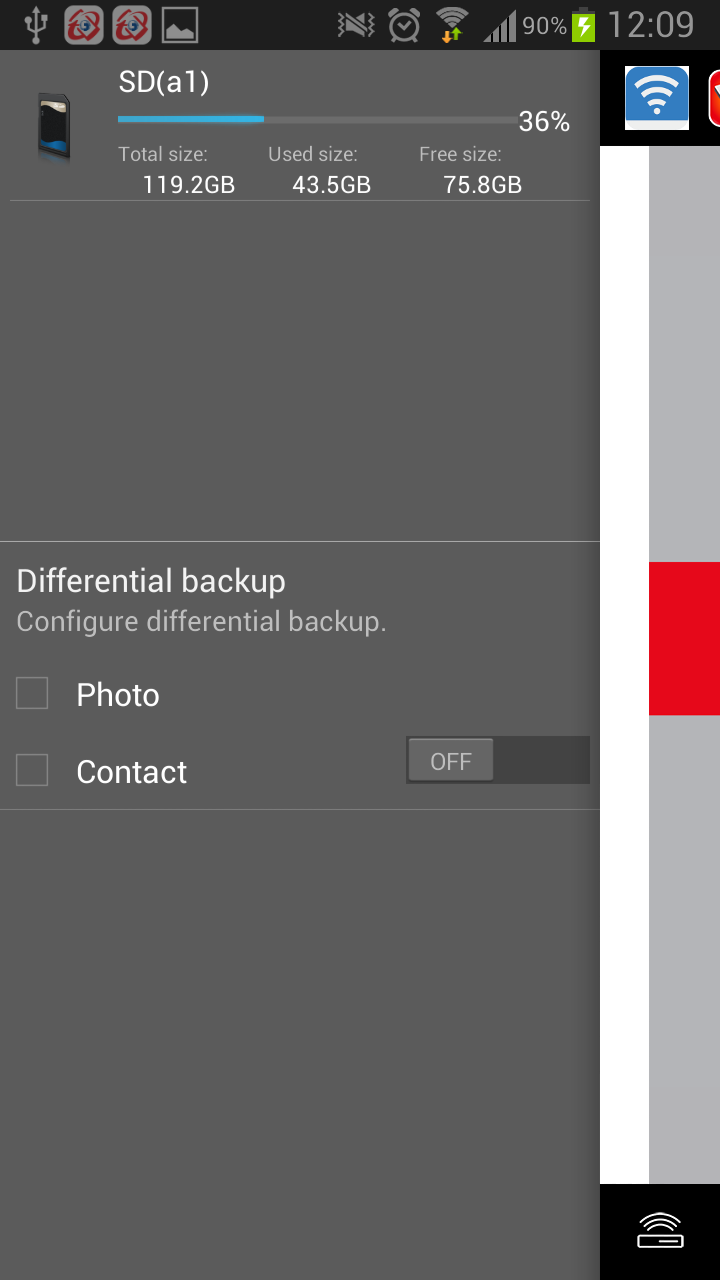720x1280 pixels.
Task: Click the SD storage usage progress bar
Action: pyautogui.click(x=317, y=119)
